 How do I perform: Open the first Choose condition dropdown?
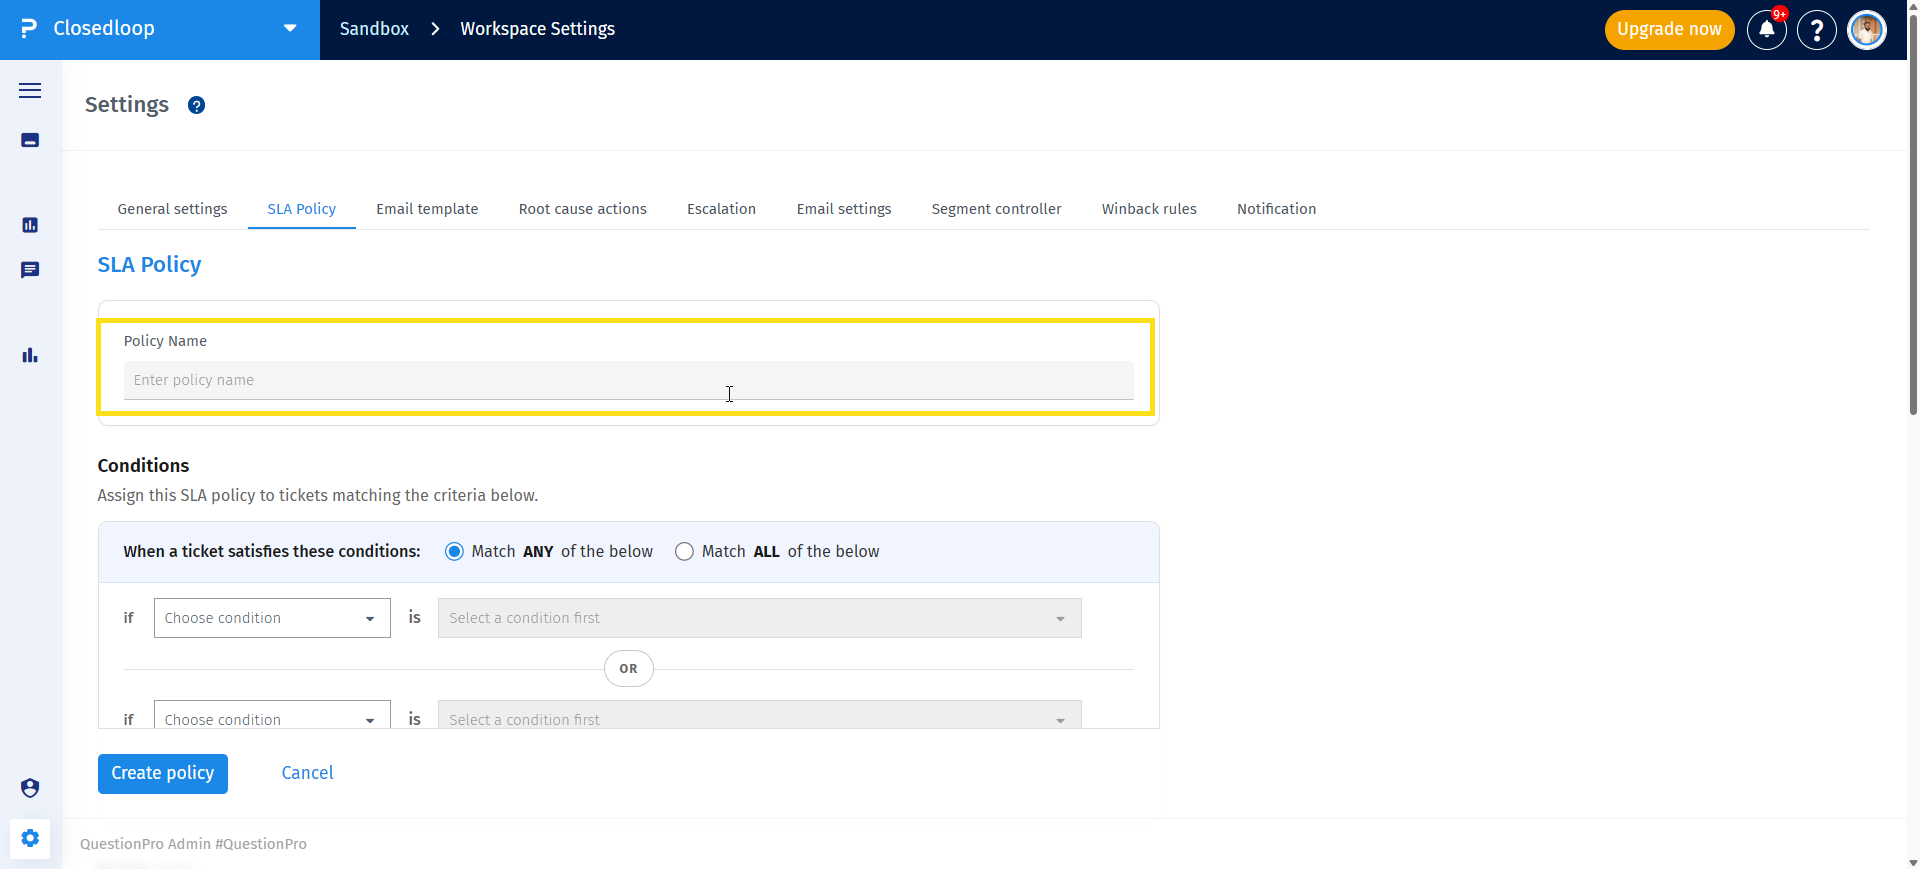pos(272,618)
